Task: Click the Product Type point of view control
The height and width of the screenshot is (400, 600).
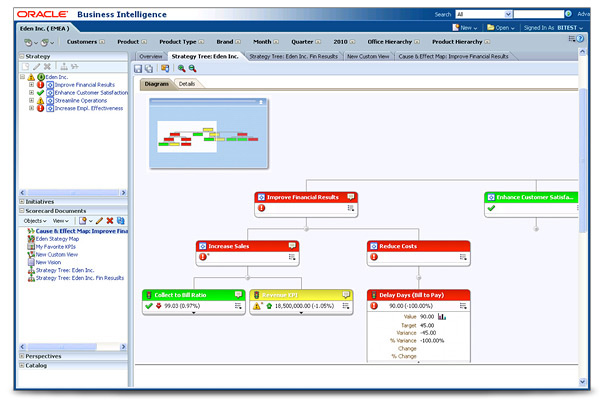Action: click(x=182, y=41)
